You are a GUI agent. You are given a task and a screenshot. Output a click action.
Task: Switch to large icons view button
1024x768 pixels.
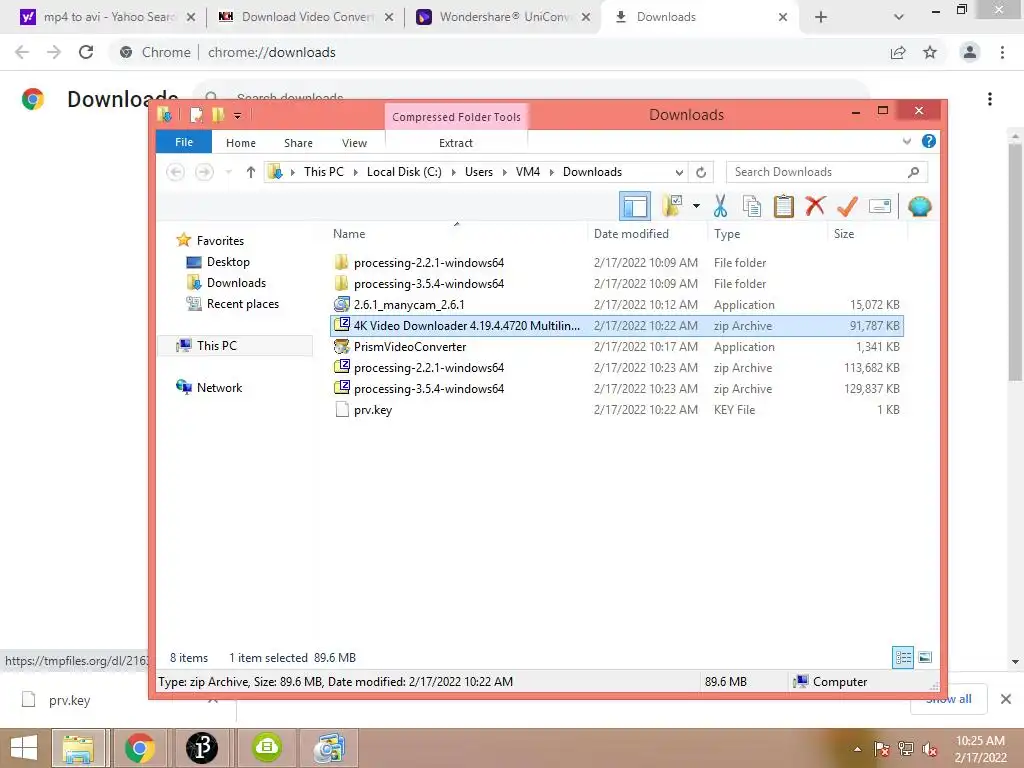pos(925,657)
